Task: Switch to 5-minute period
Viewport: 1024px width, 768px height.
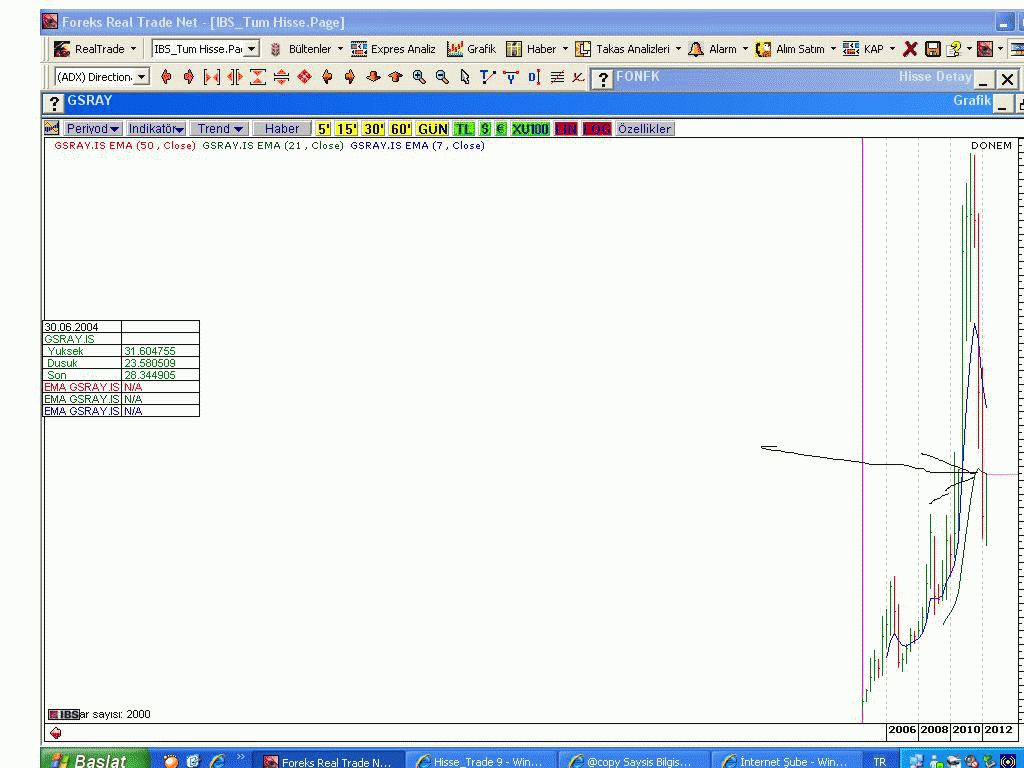Action: tap(323, 129)
